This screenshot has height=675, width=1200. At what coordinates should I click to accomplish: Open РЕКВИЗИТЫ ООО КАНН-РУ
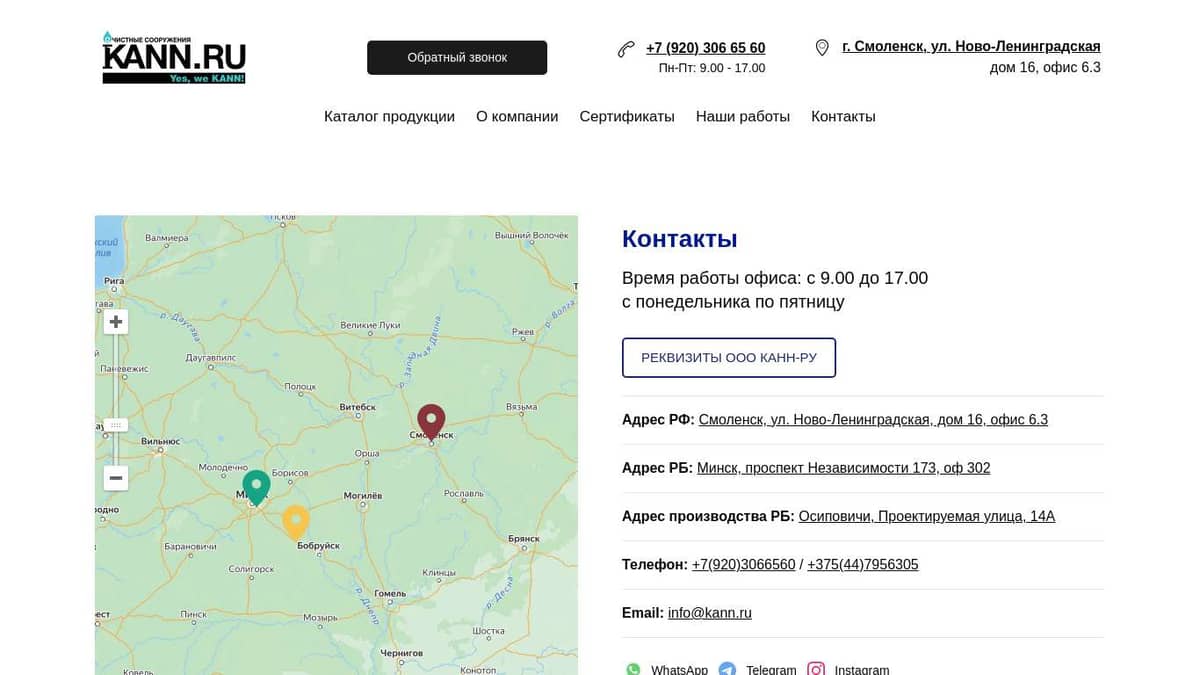click(729, 357)
